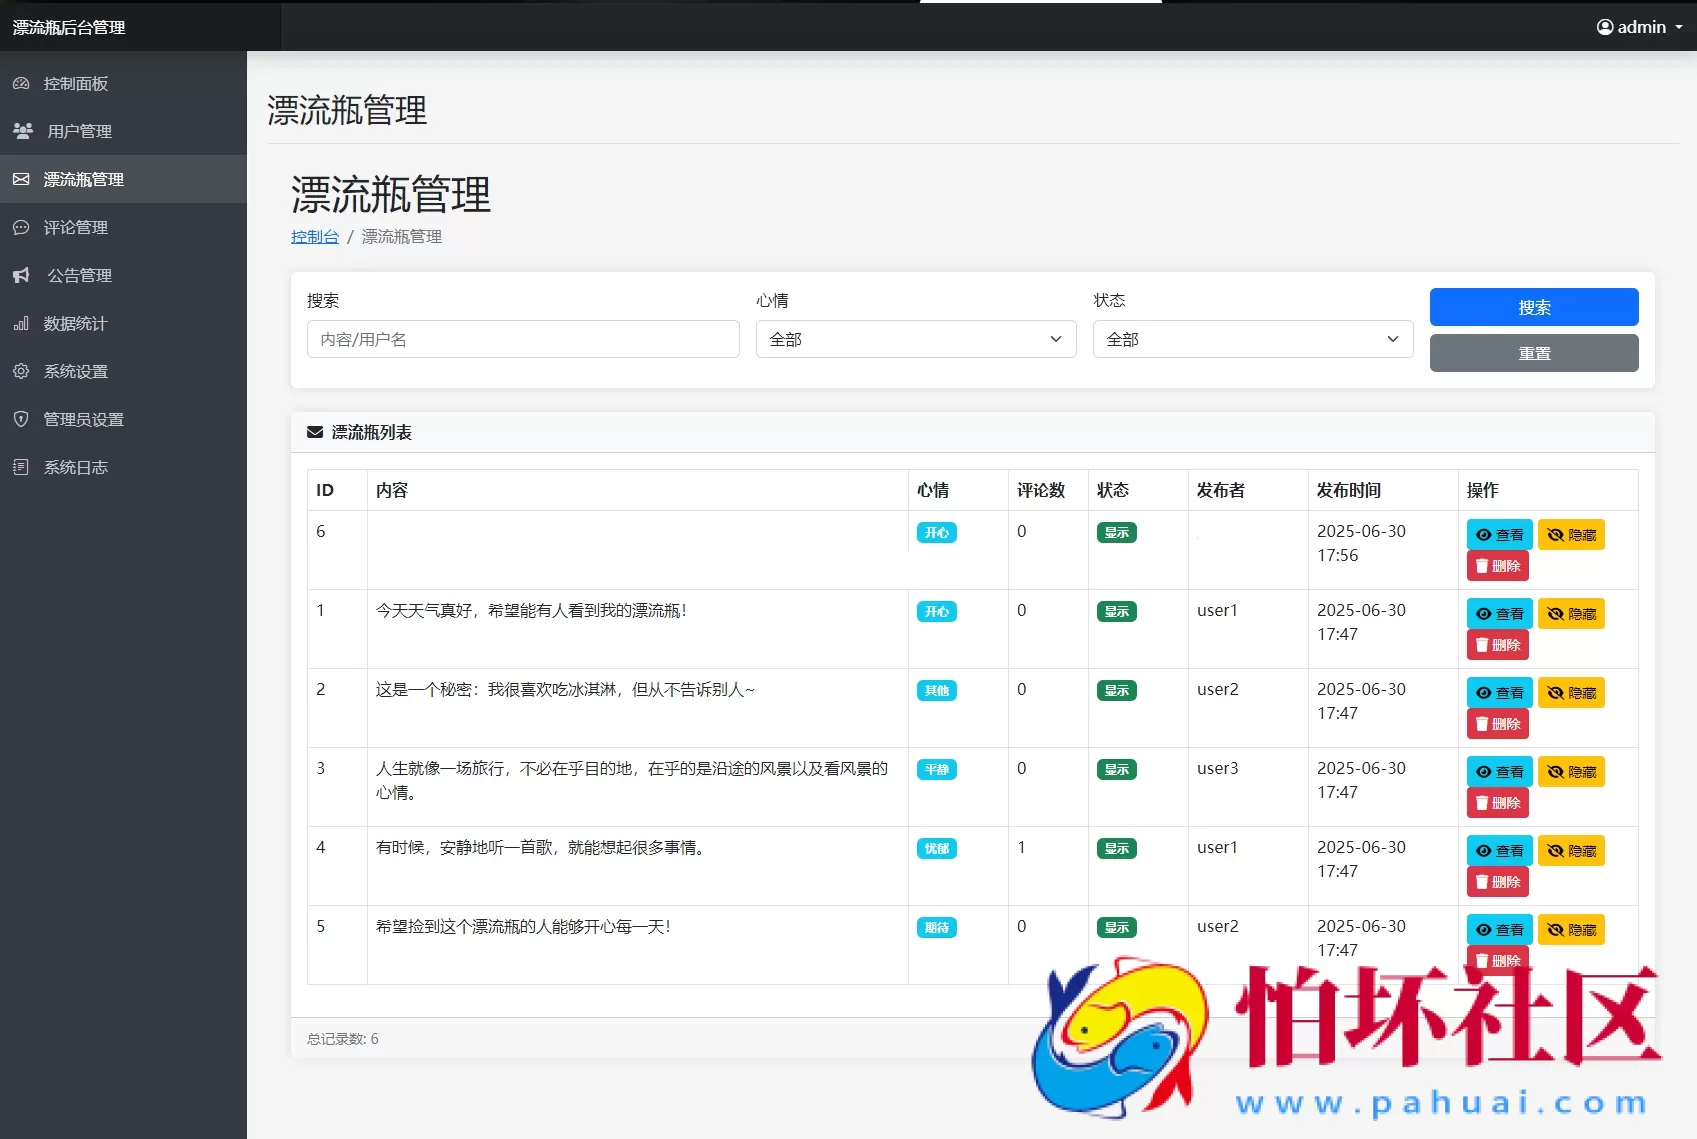Viewport: 1697px width, 1139px height.
Task: View 系统日志 system logs
Action: pyautogui.click(x=75, y=467)
